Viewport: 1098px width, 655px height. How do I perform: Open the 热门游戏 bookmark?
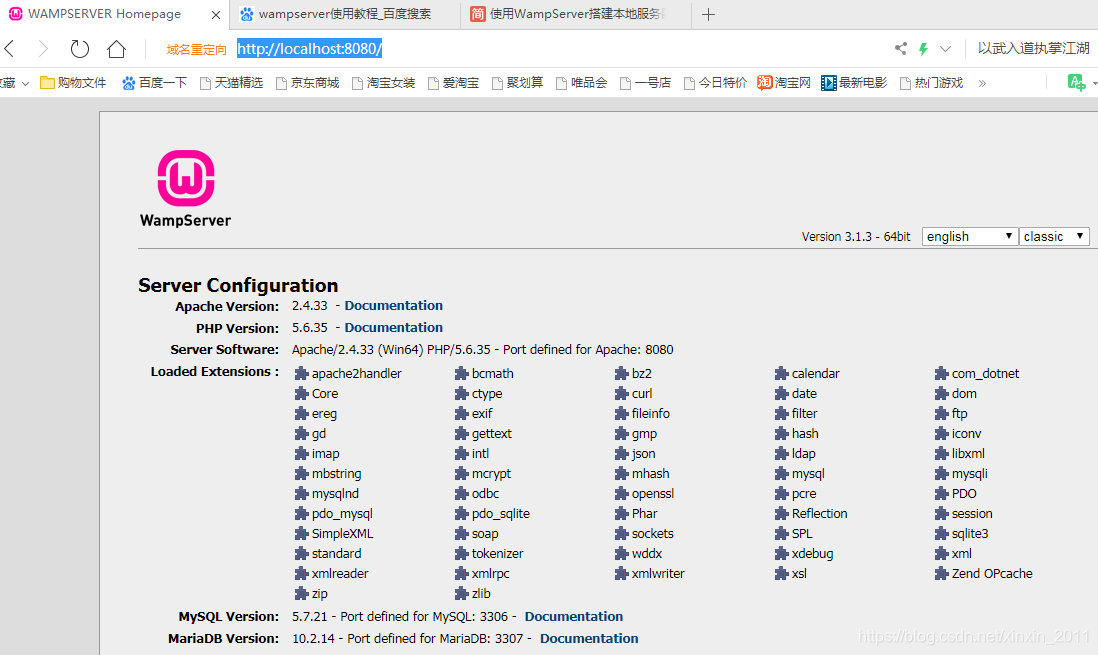click(x=931, y=83)
